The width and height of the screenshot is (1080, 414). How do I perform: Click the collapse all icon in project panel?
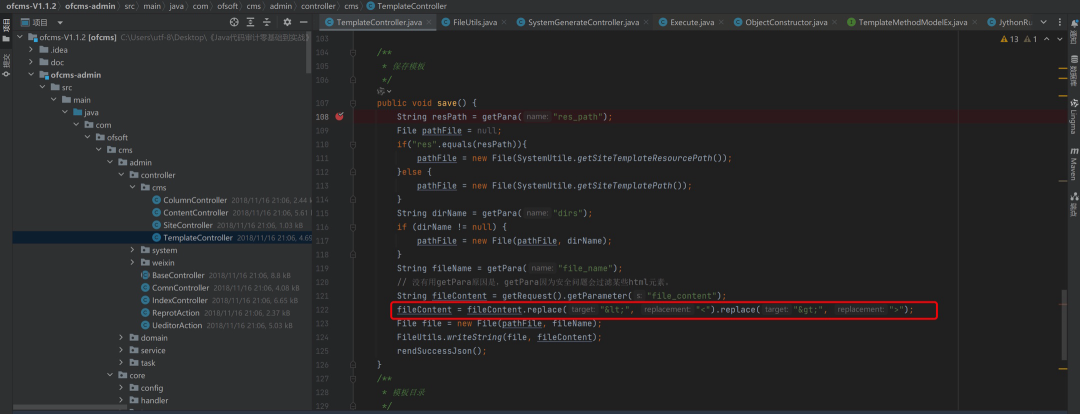pos(268,22)
